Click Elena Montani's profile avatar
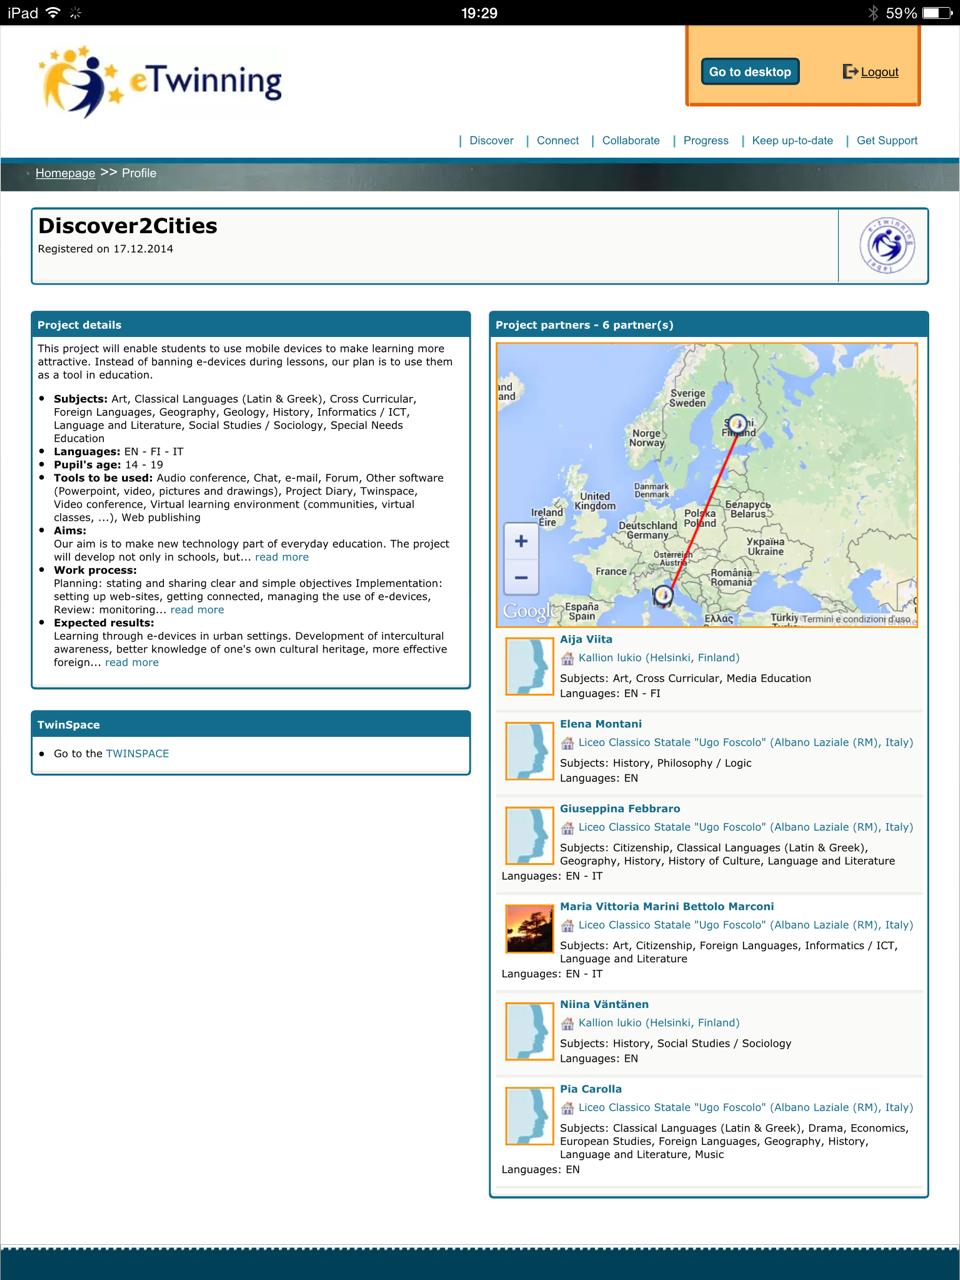 click(x=529, y=751)
